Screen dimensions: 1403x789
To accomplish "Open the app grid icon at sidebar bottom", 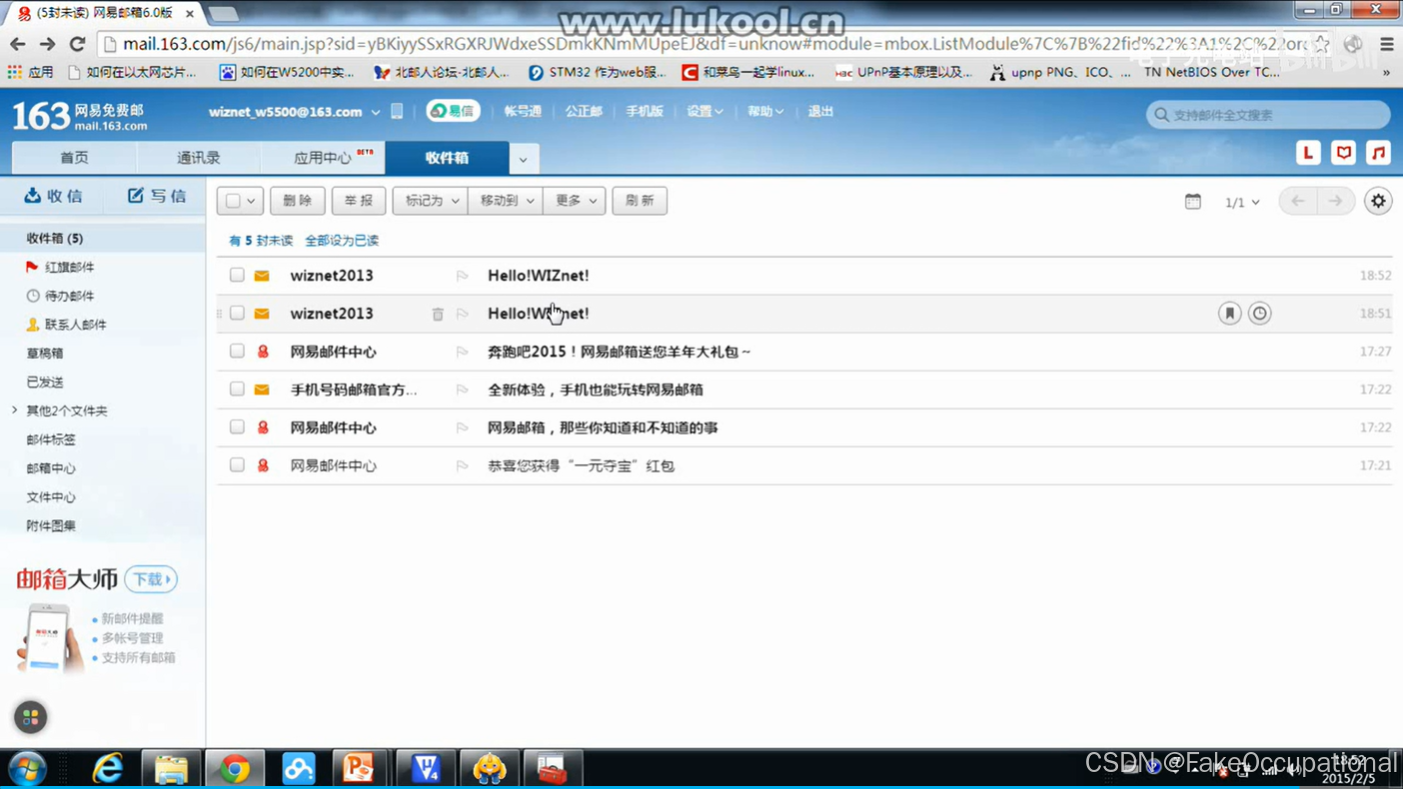I will point(30,716).
